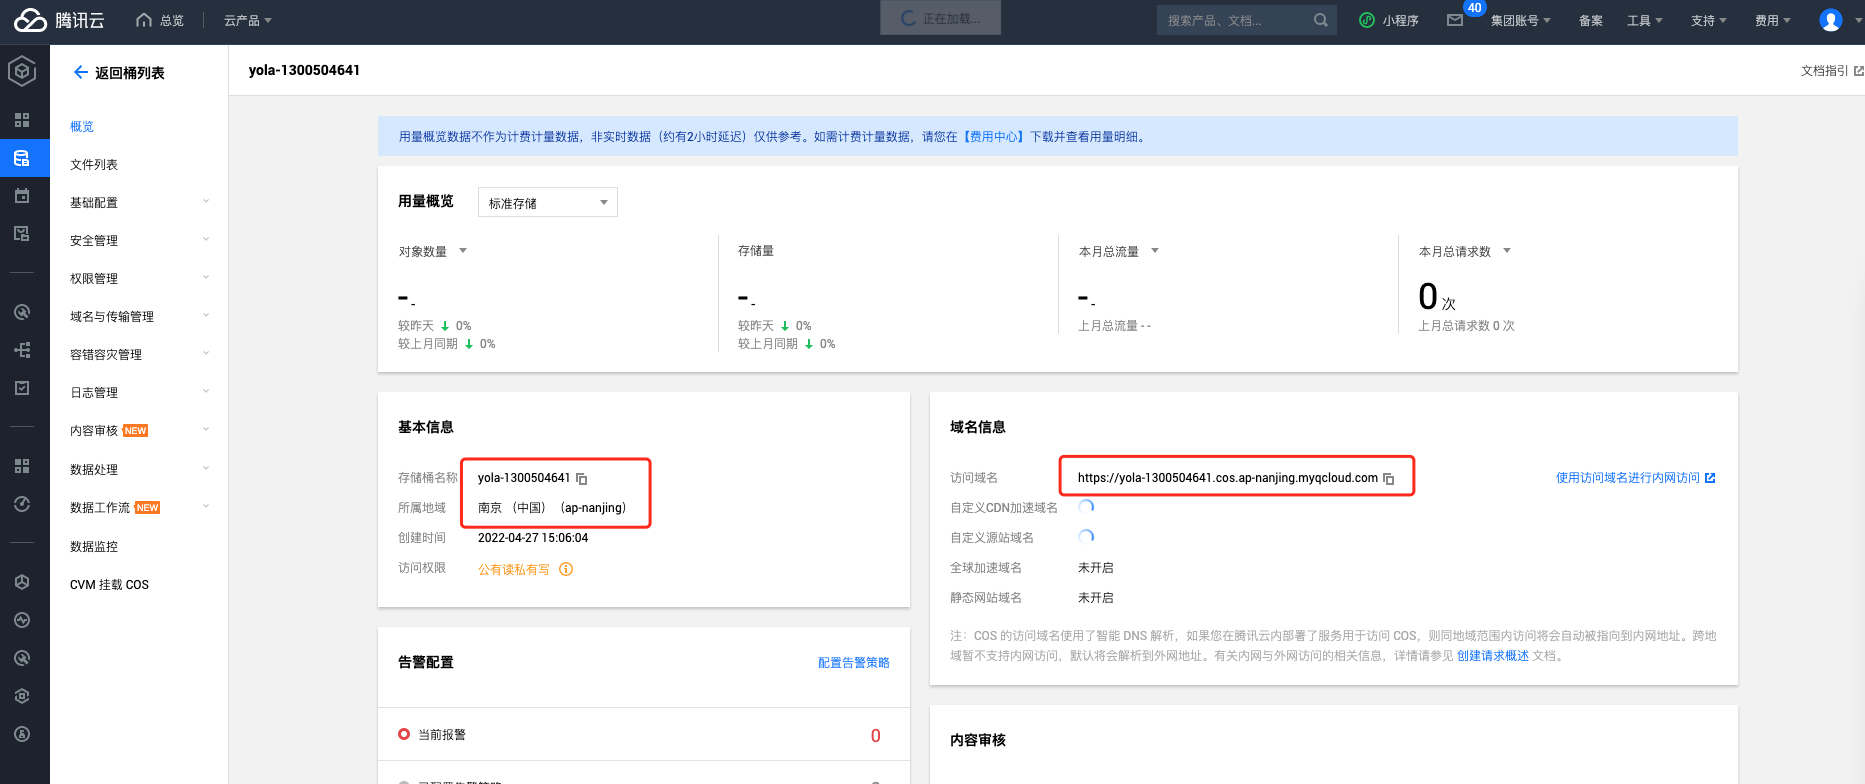Open 文件列表 in the side menu
Image resolution: width=1865 pixels, height=784 pixels.
coord(94,165)
